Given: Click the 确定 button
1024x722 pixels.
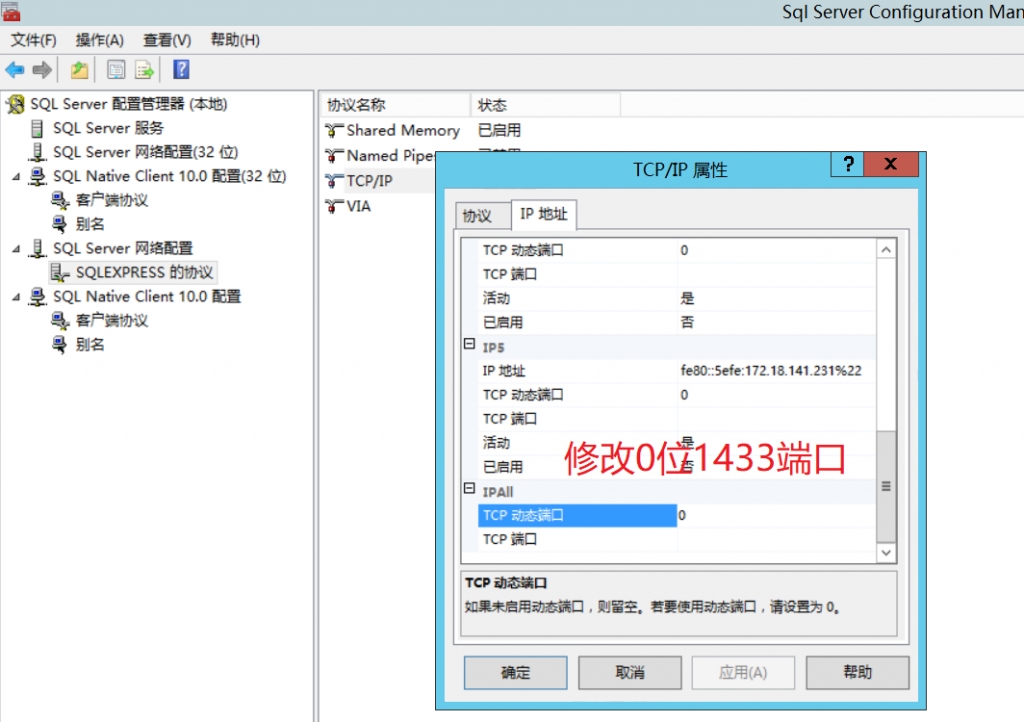Looking at the screenshot, I should tap(515, 672).
